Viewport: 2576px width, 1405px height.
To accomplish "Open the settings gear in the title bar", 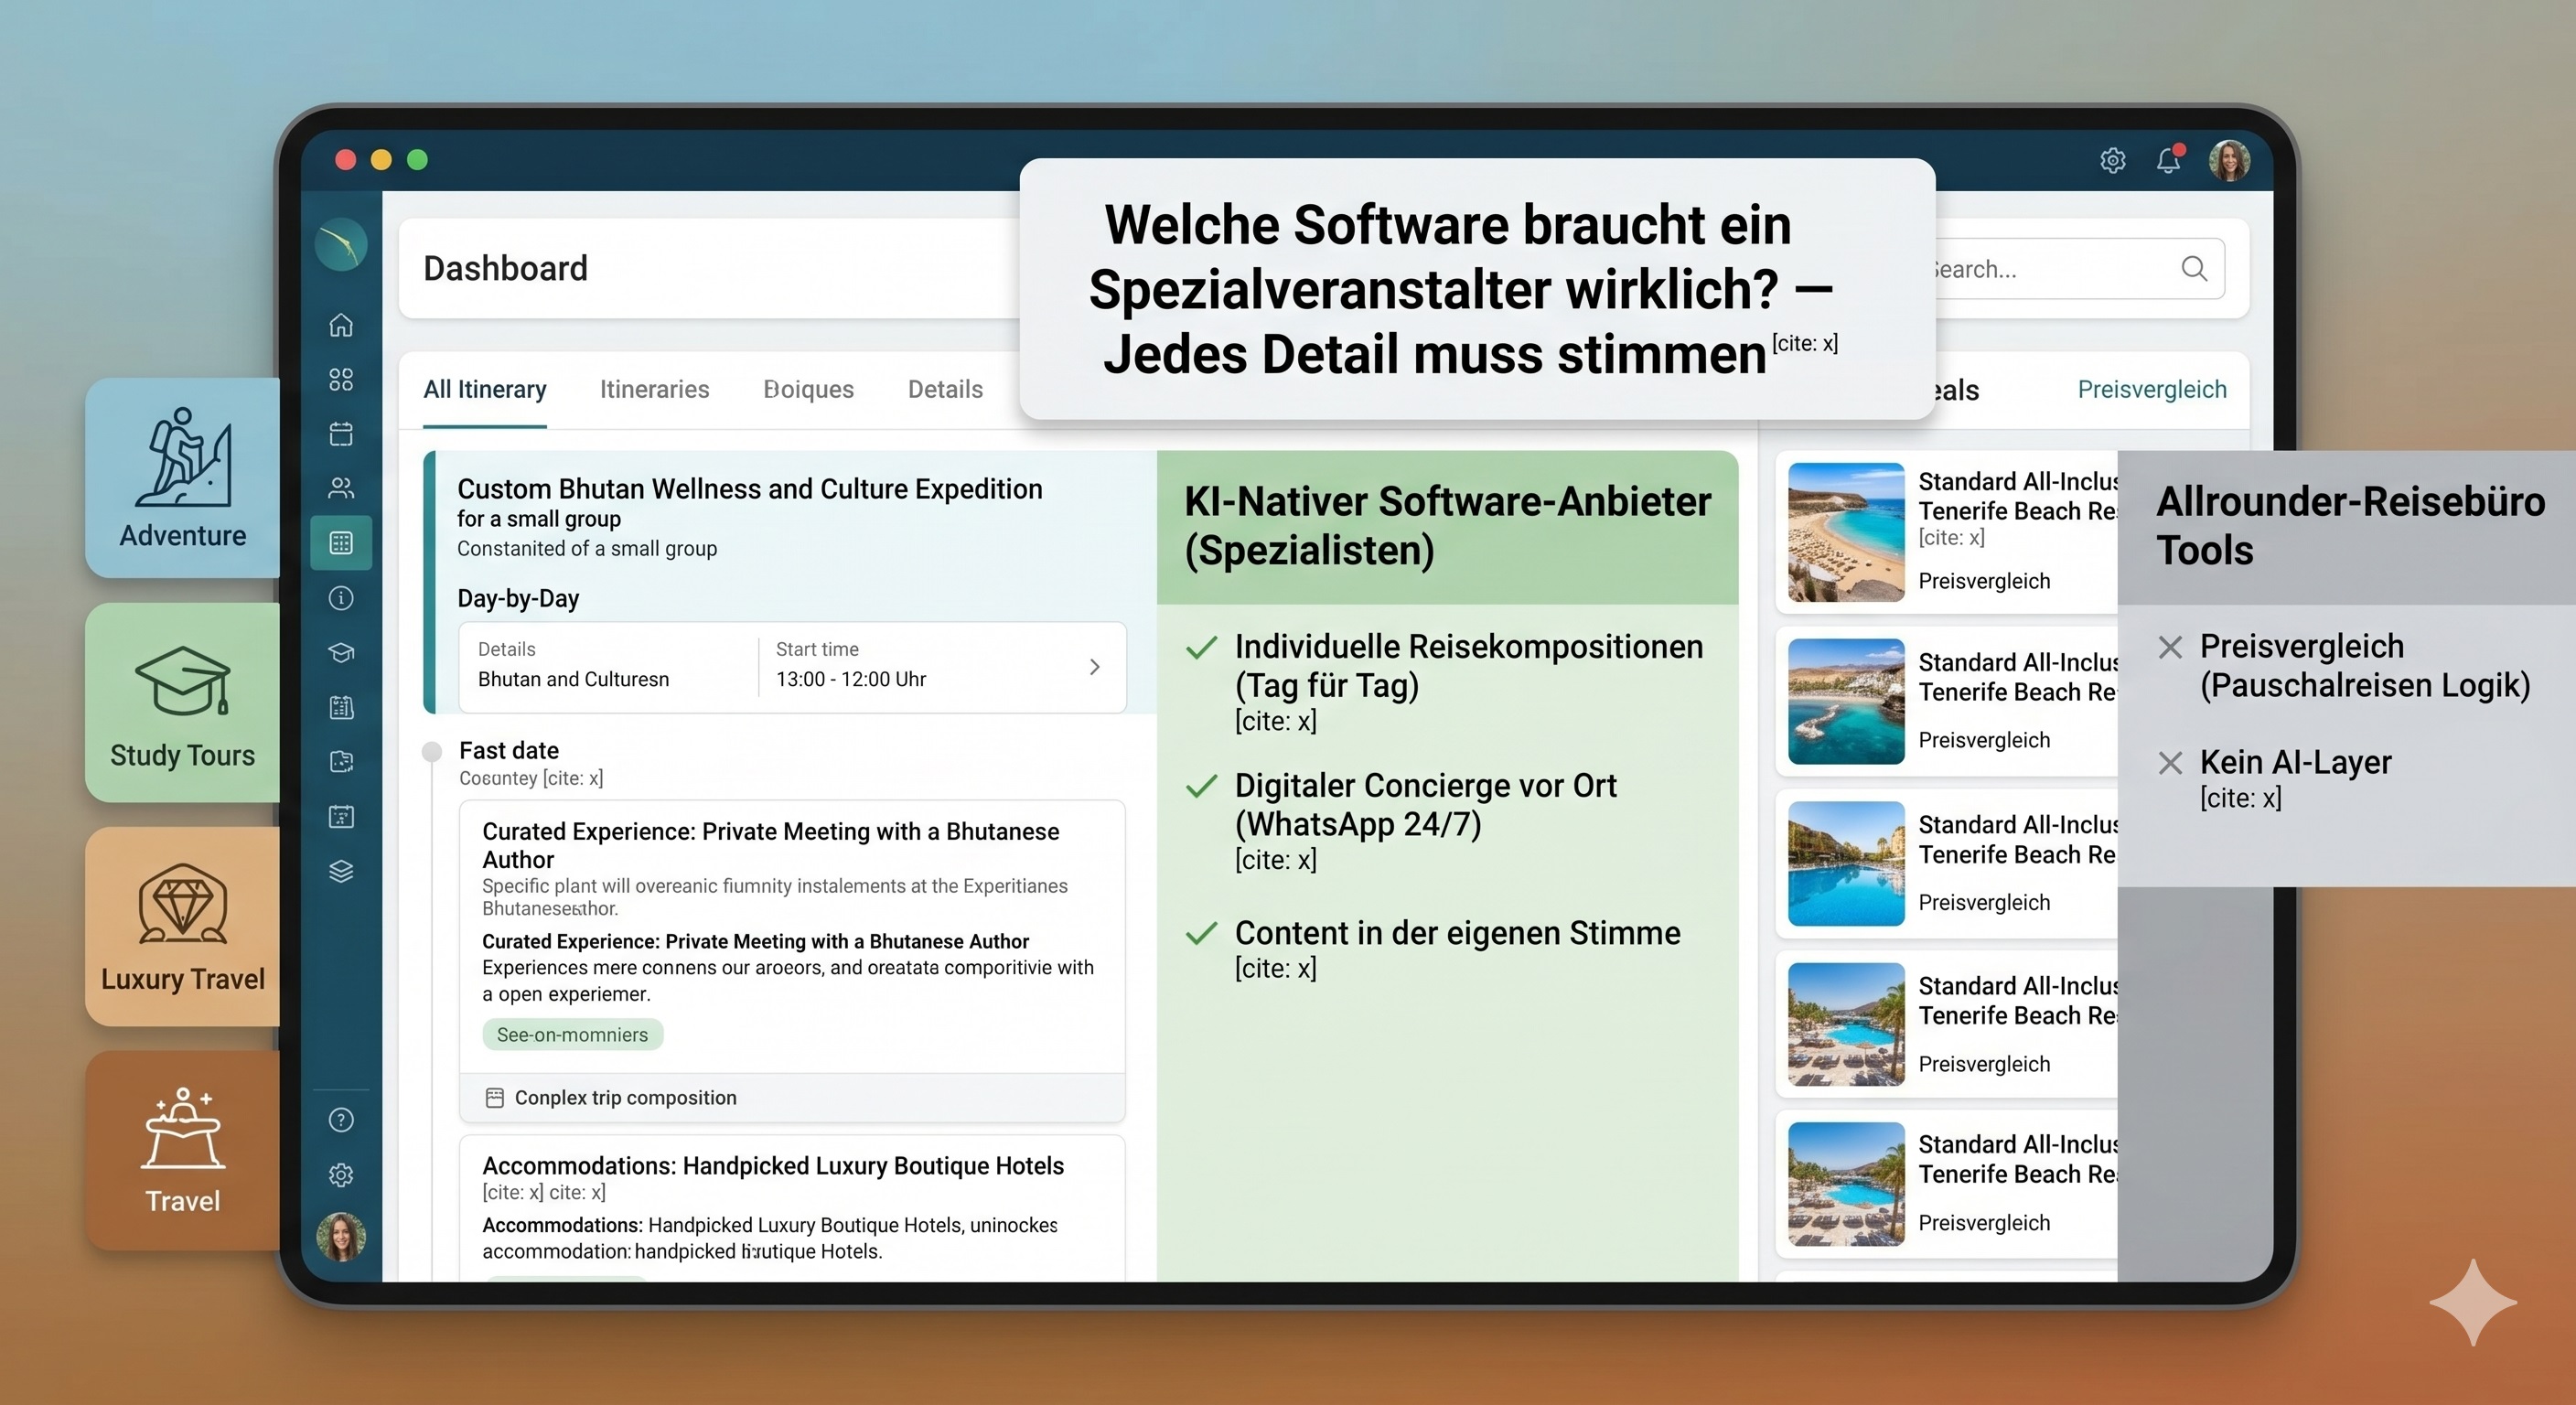I will click(x=2112, y=160).
